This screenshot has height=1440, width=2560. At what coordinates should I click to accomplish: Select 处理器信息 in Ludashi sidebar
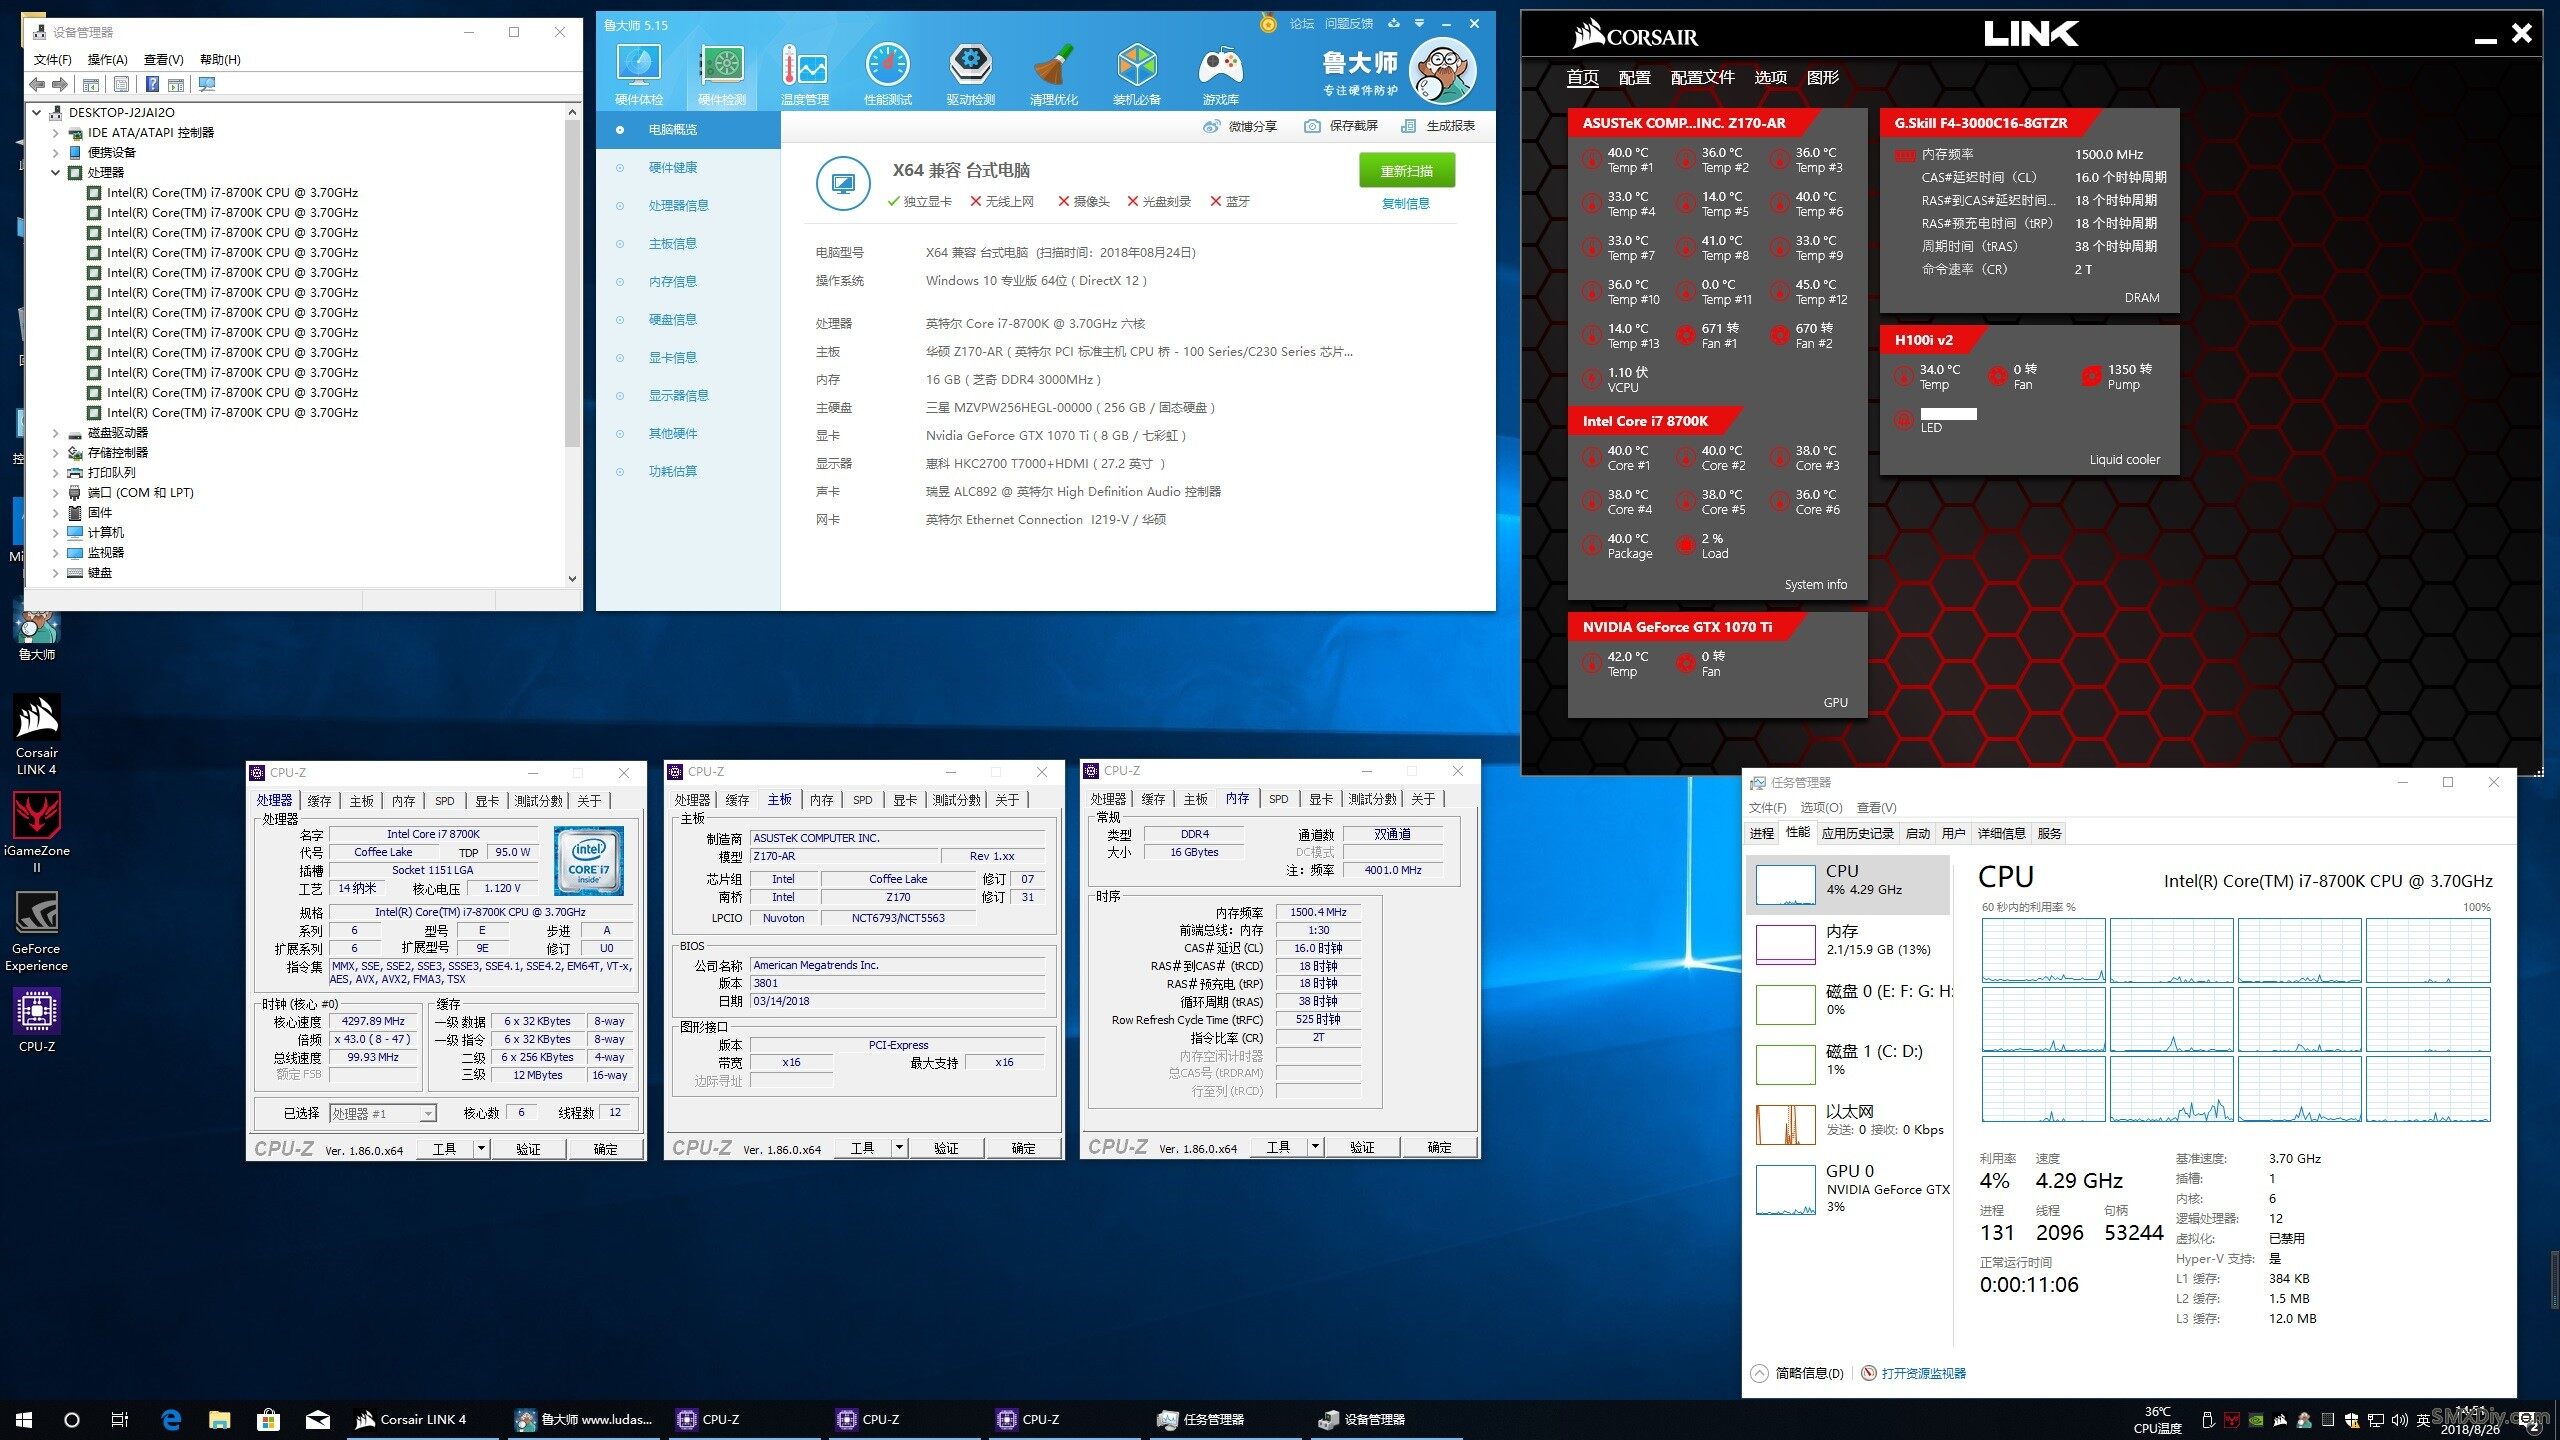(x=678, y=206)
